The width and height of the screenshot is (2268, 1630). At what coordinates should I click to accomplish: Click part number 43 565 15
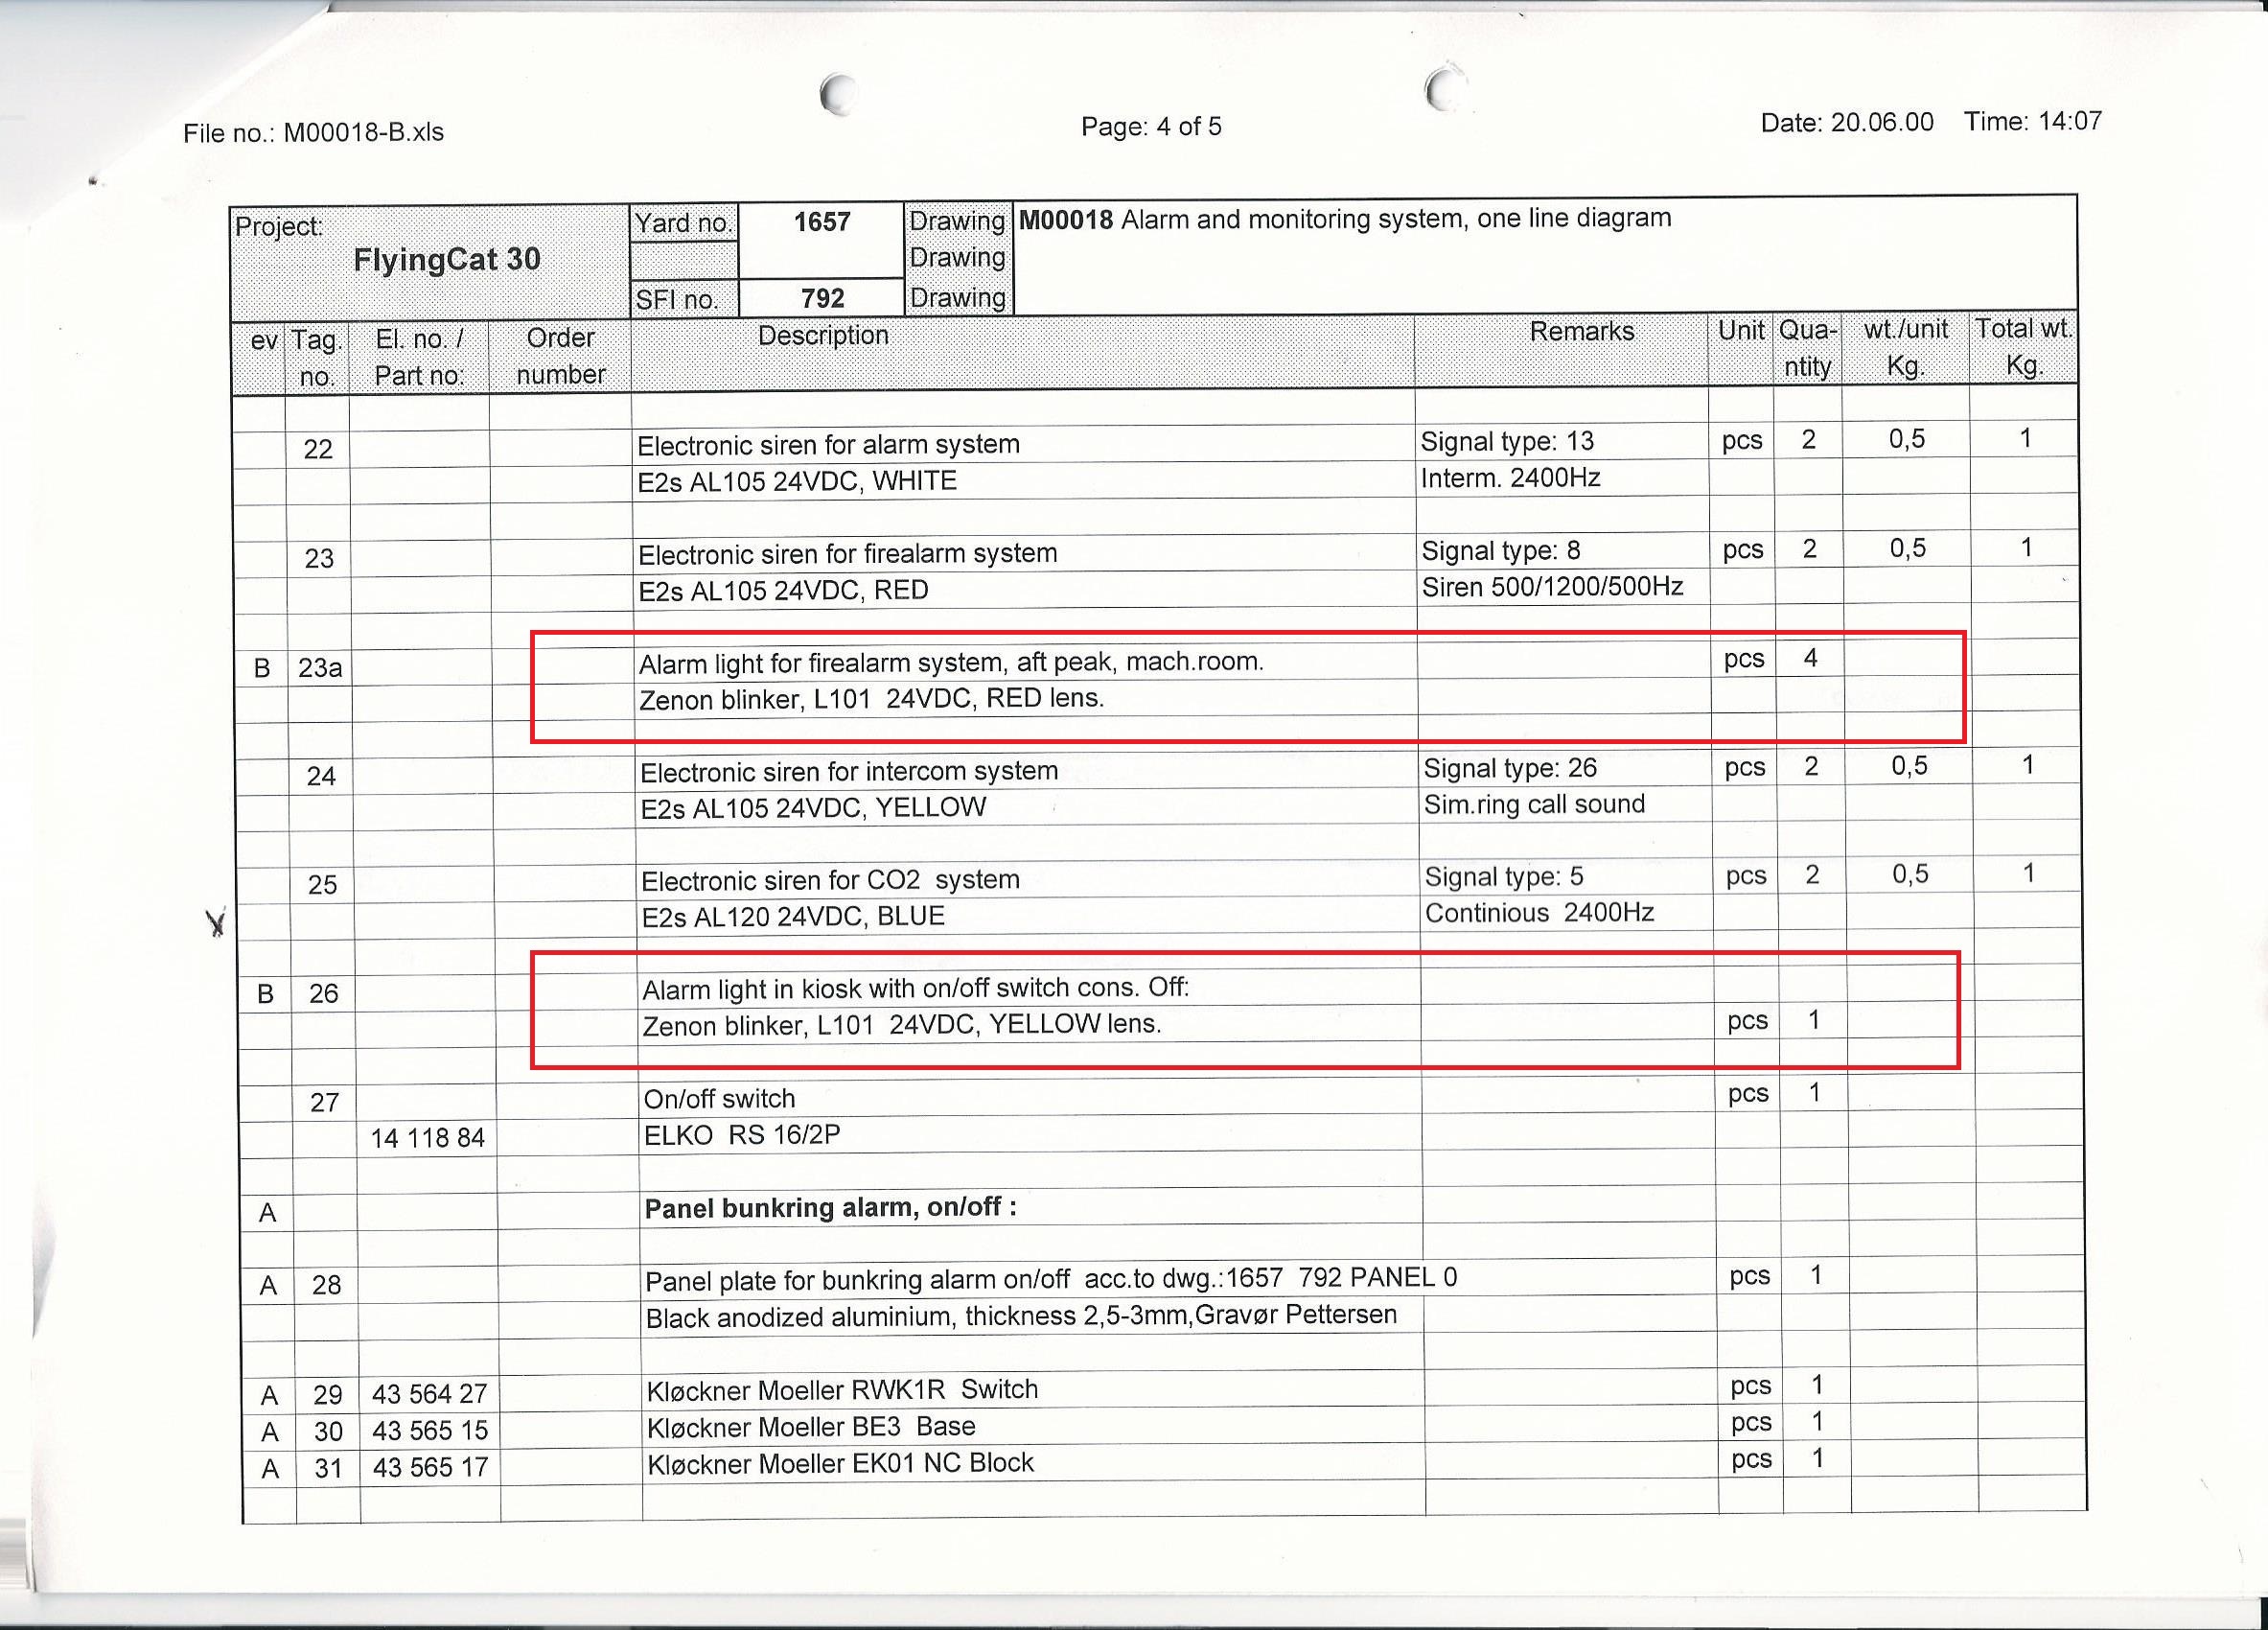[430, 1431]
